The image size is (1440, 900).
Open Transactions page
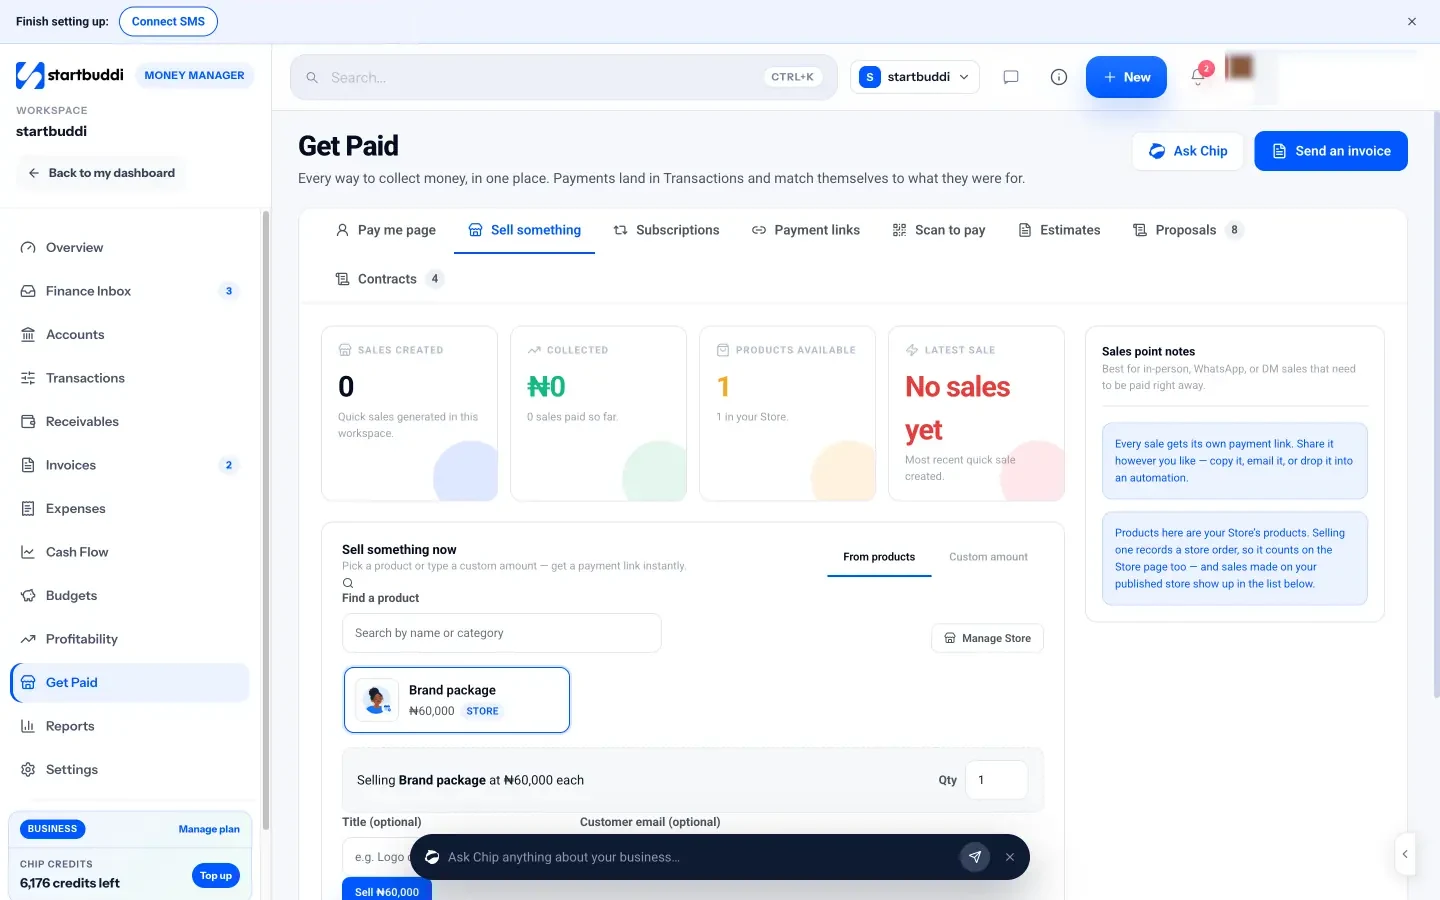pyautogui.click(x=130, y=378)
